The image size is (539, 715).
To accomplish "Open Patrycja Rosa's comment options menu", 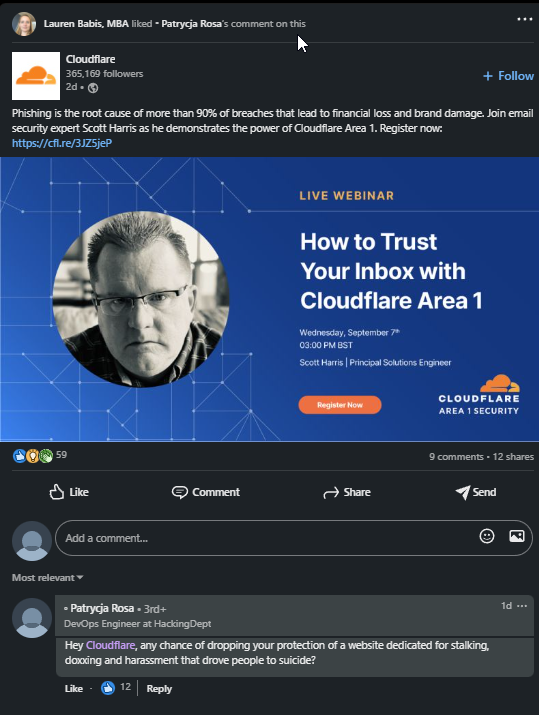I will (522, 606).
